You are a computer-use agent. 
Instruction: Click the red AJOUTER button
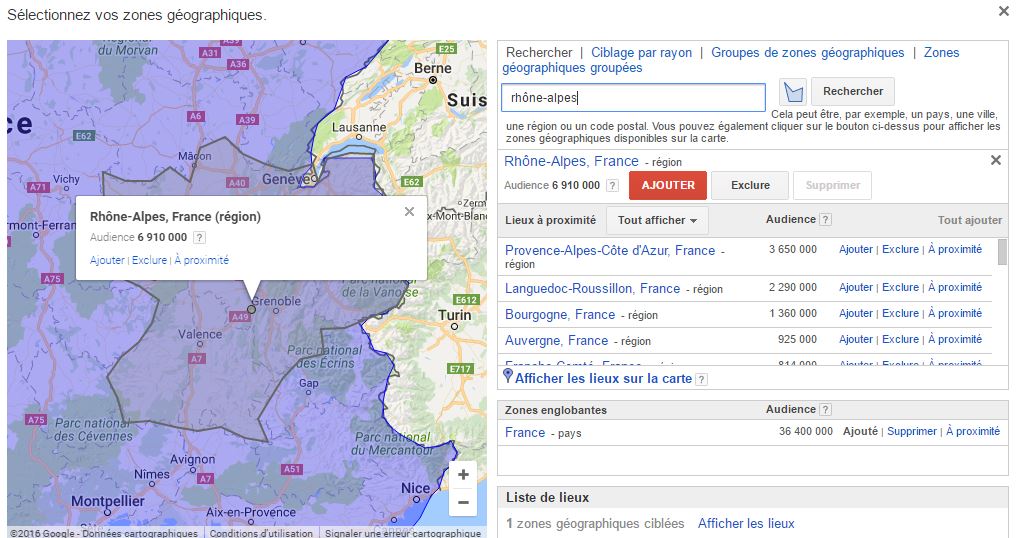pyautogui.click(x=668, y=185)
